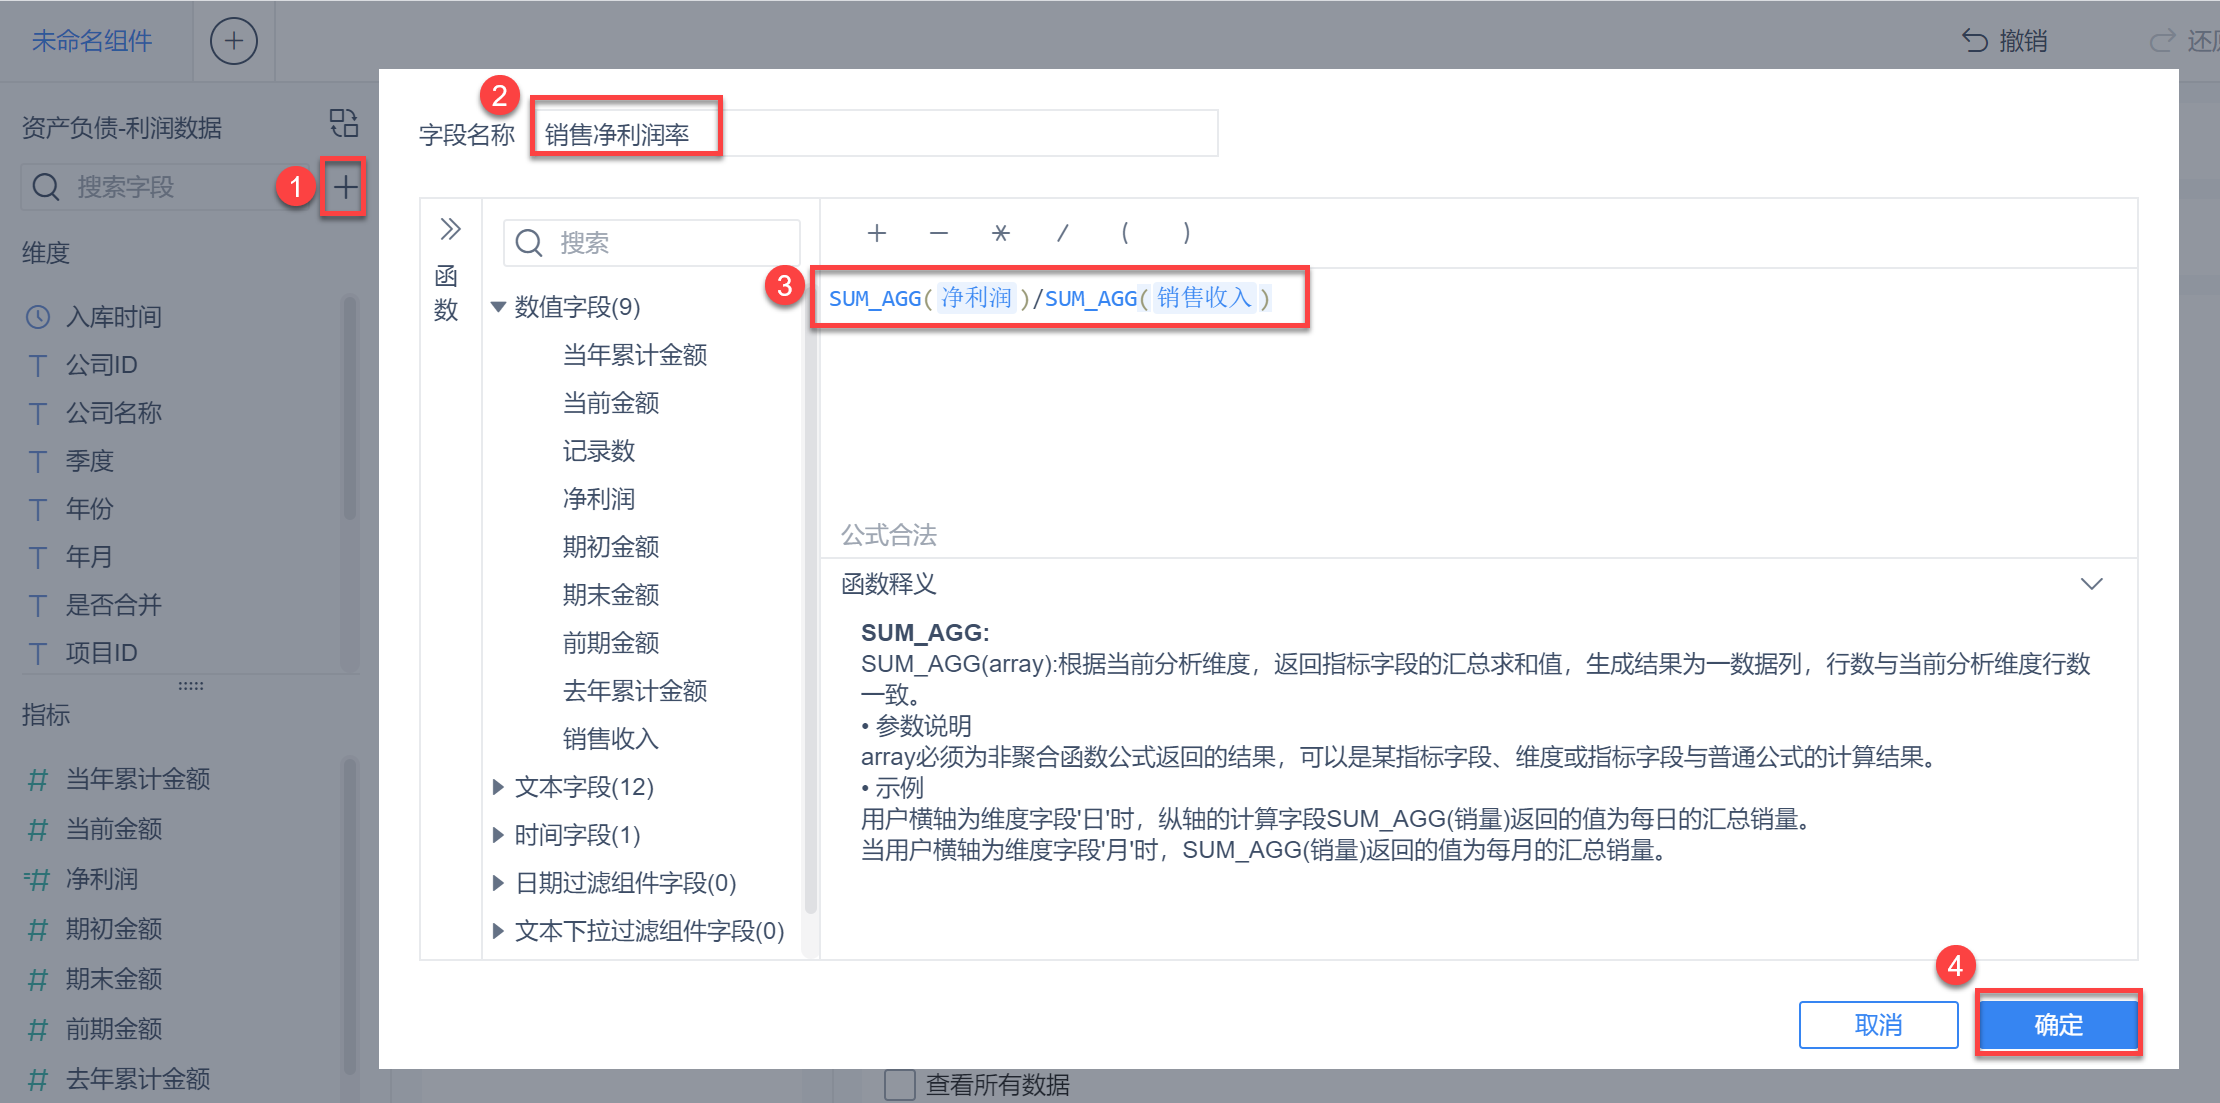Select the division operator in the formula toolbar
Screen dimensions: 2220x1103
1062,233
